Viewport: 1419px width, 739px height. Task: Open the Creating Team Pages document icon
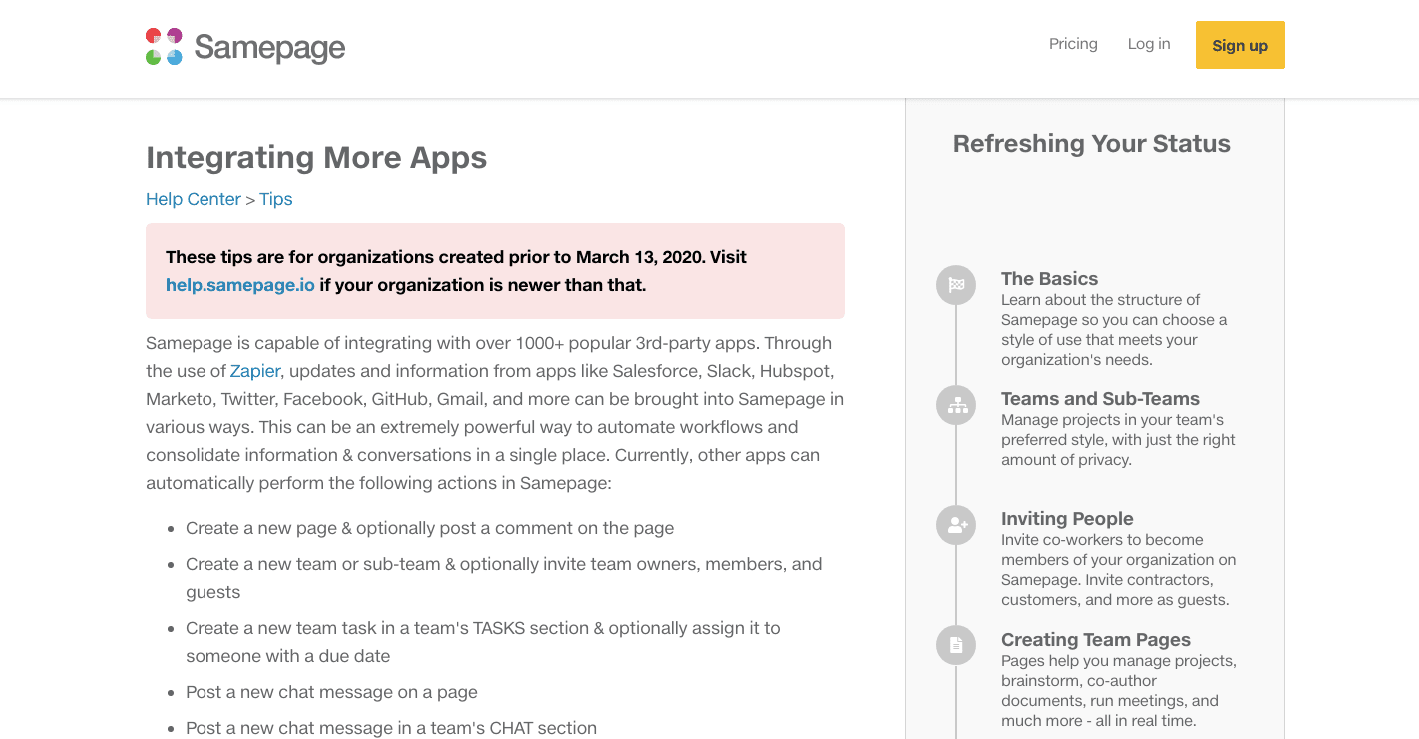pos(956,645)
